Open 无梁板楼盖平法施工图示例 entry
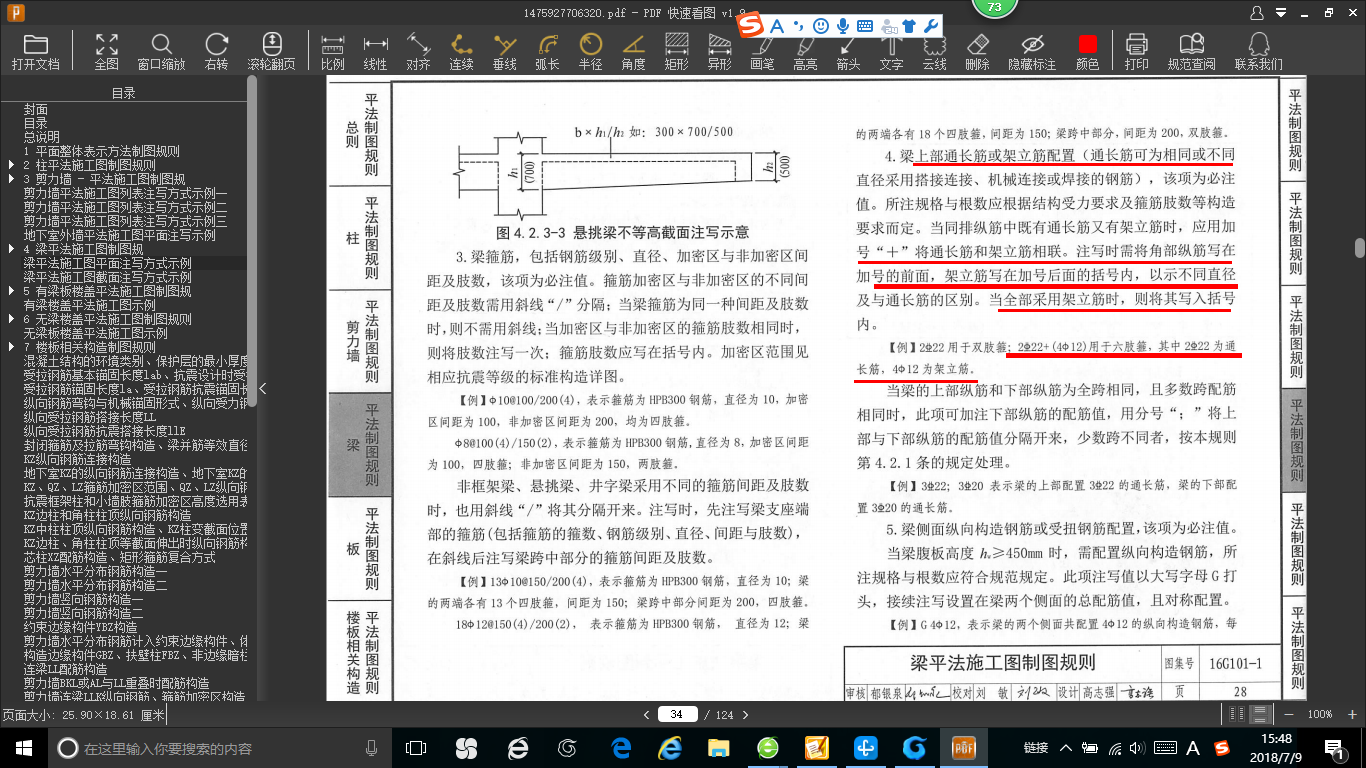The image size is (1366, 768). click(96, 333)
